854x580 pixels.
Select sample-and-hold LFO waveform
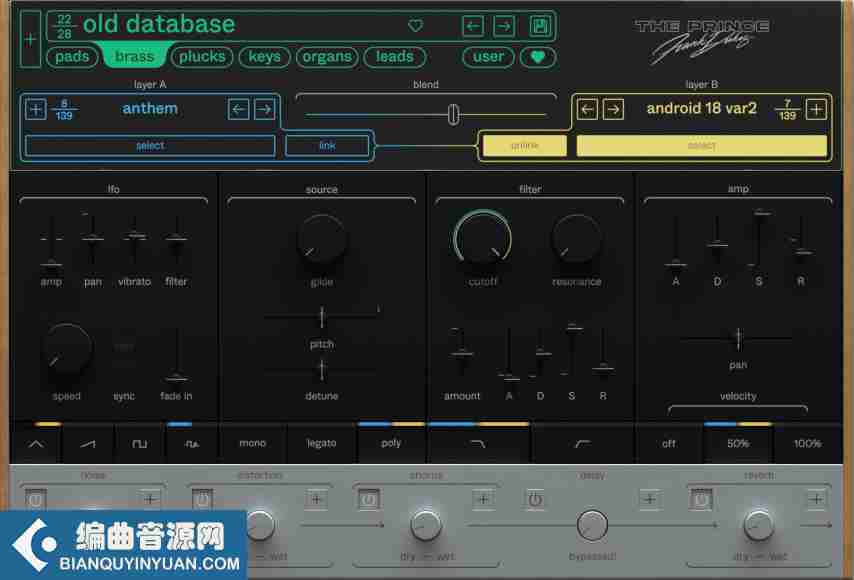(x=192, y=444)
